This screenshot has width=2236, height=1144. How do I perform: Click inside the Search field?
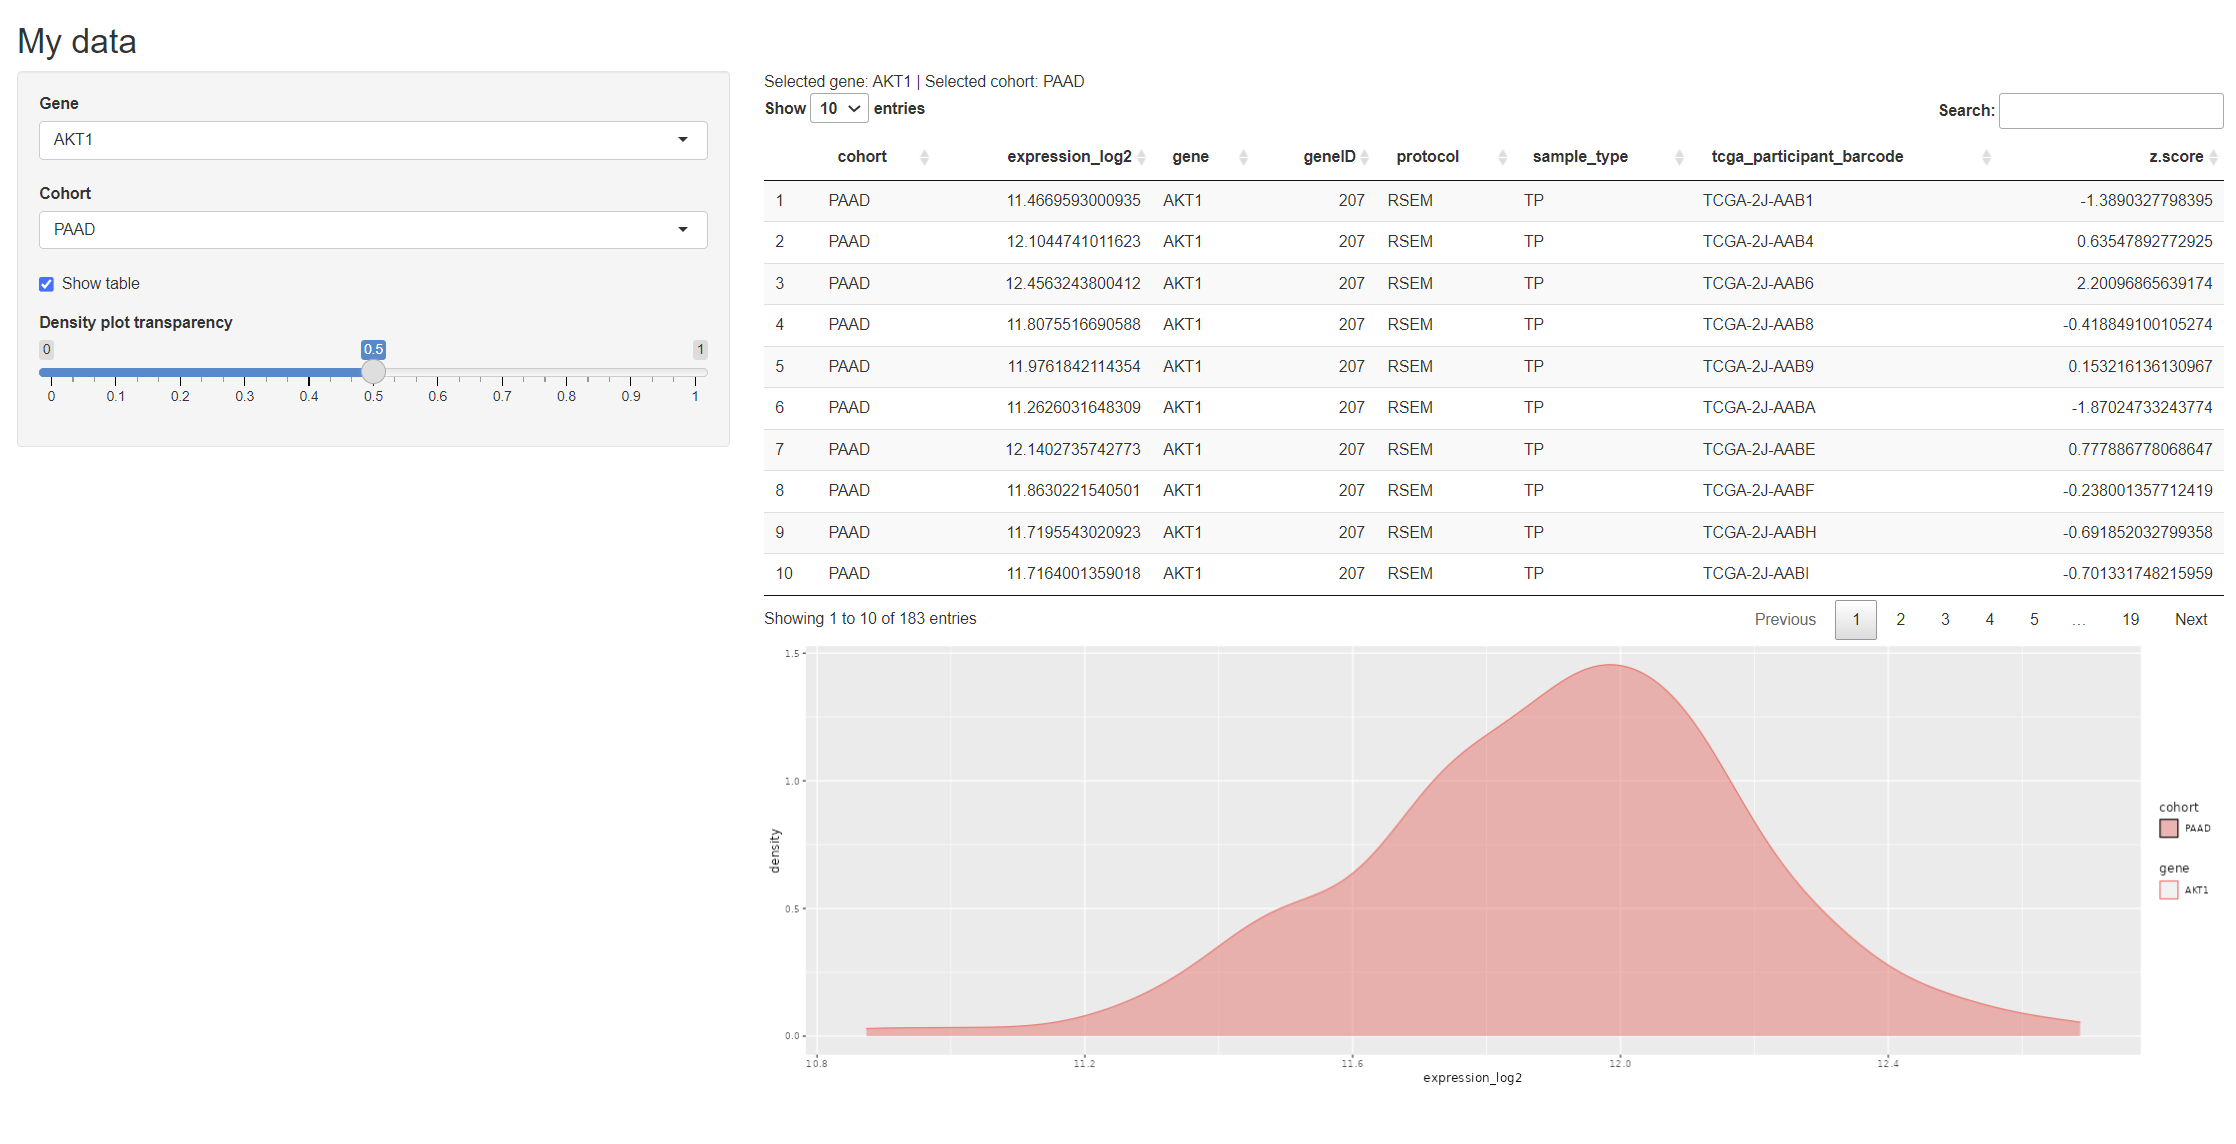(2110, 110)
